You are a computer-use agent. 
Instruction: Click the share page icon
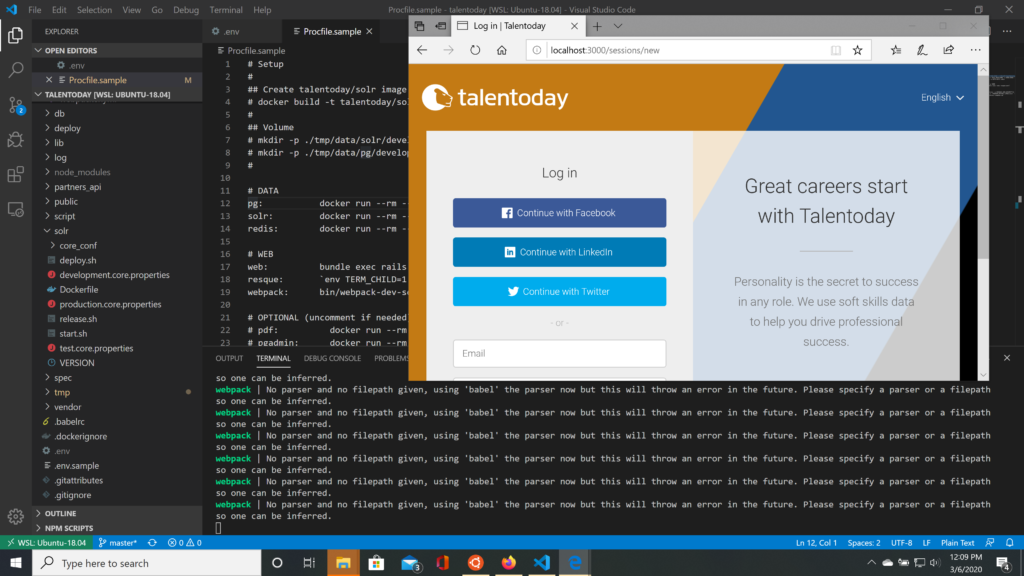[x=948, y=50]
